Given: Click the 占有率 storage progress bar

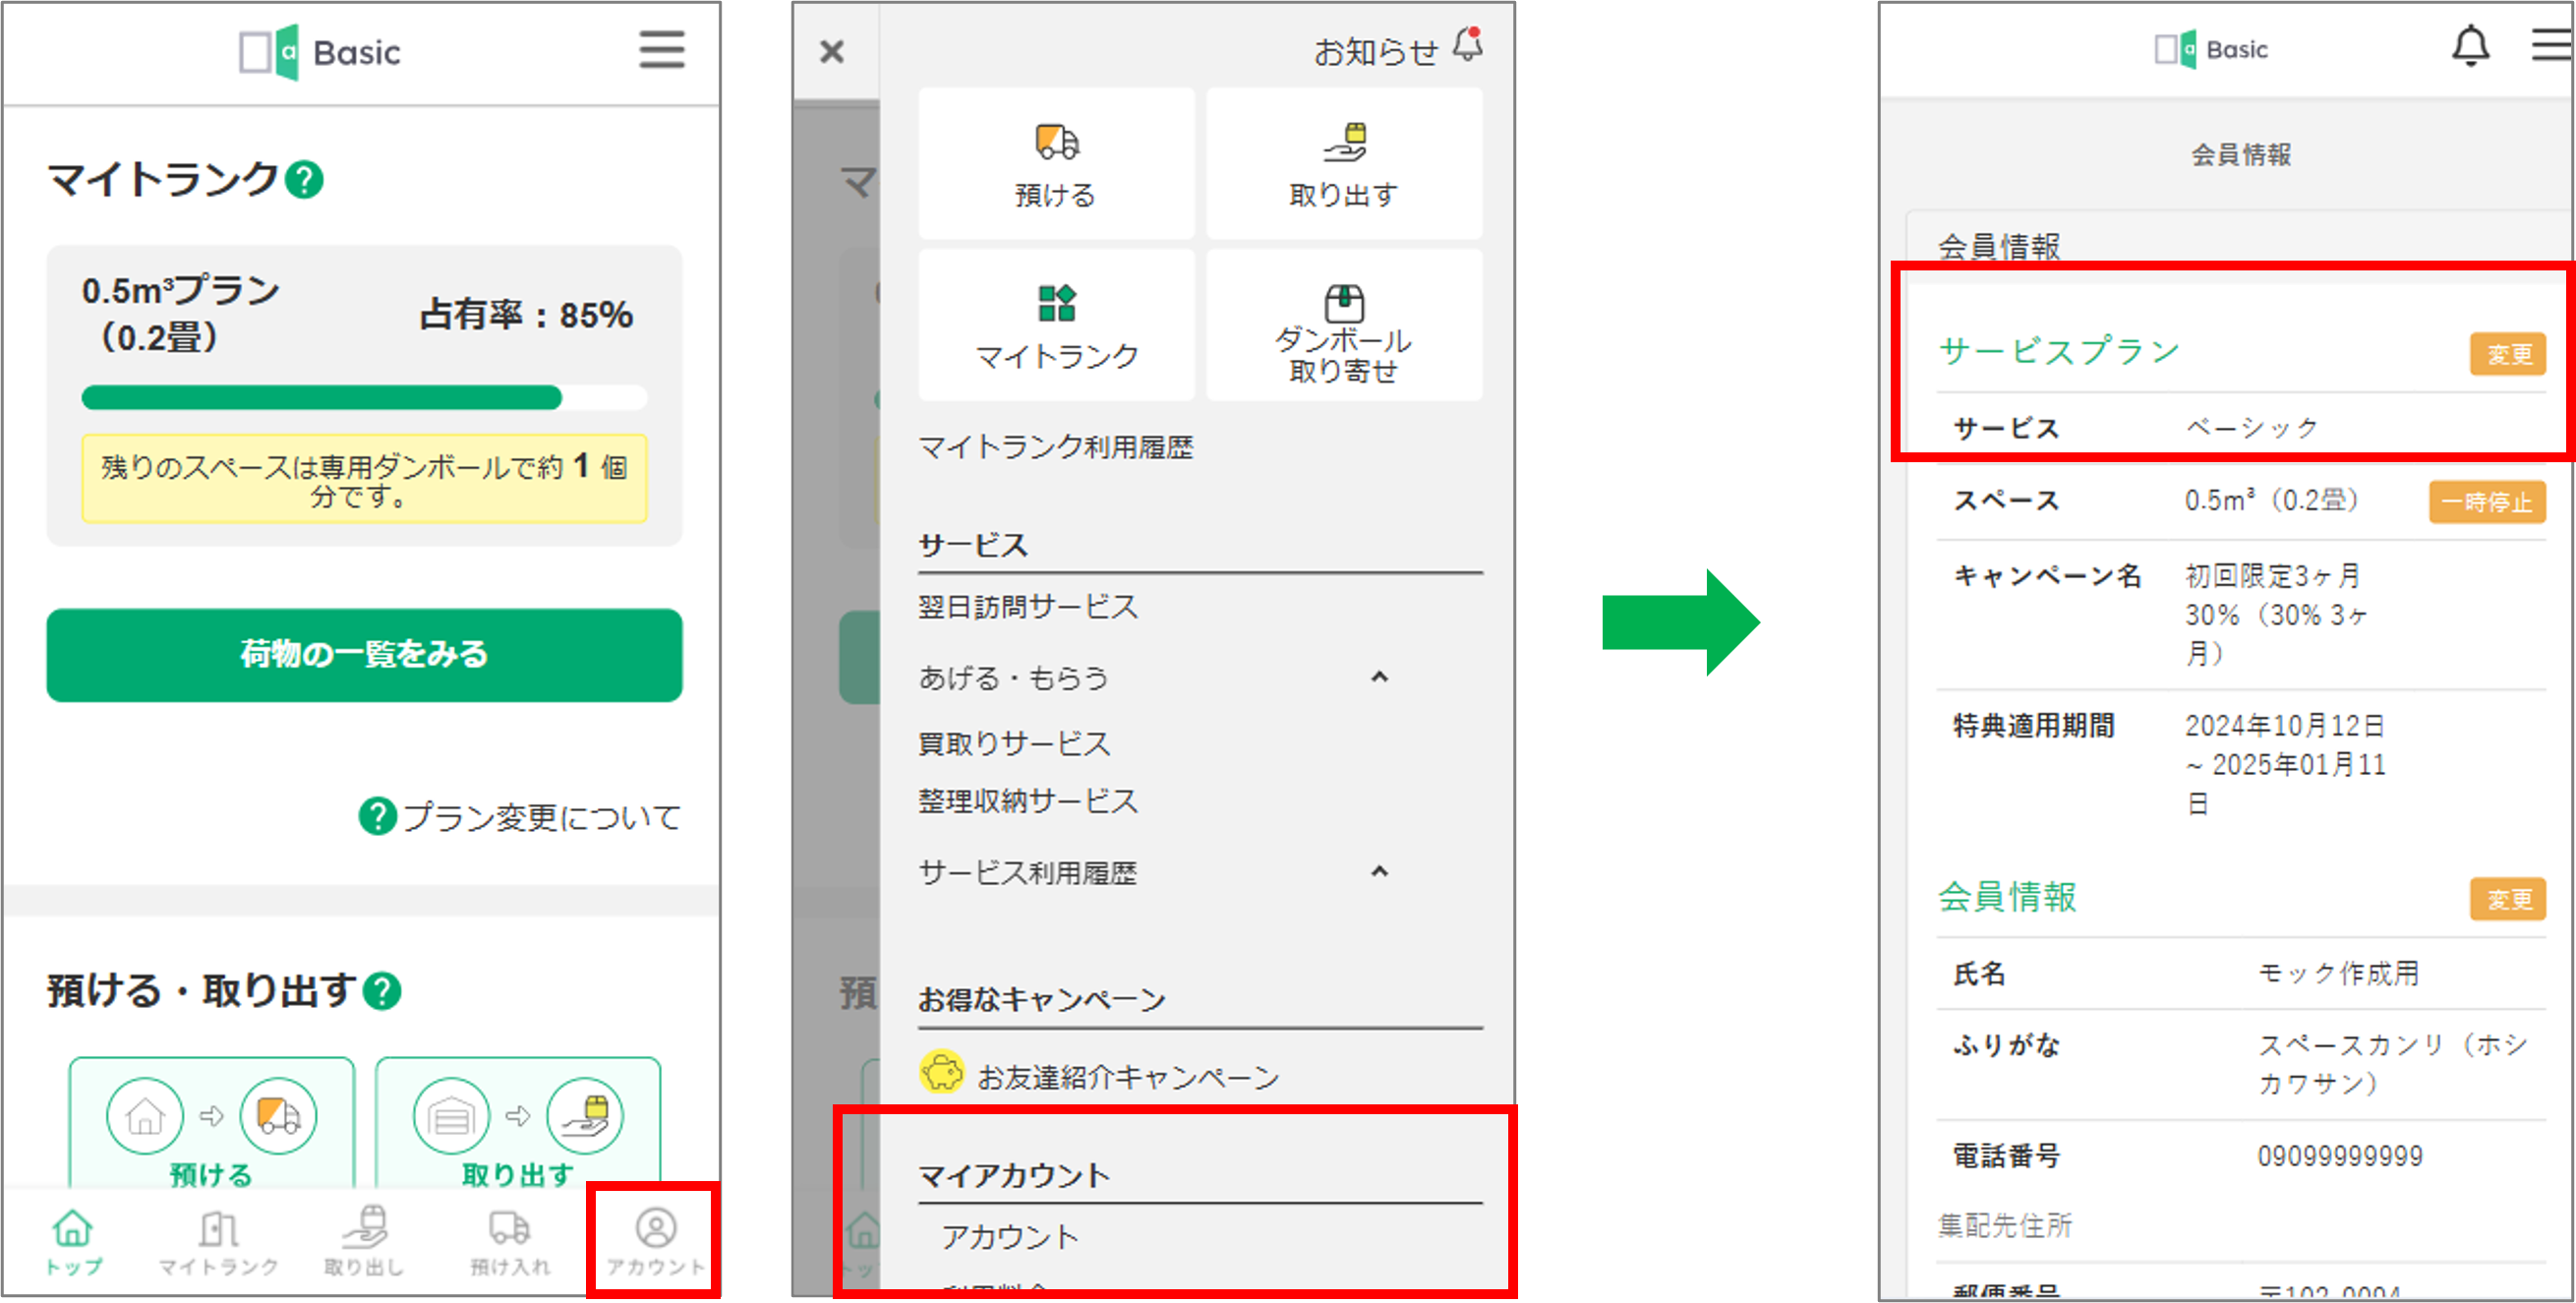Looking at the screenshot, I should tap(364, 398).
